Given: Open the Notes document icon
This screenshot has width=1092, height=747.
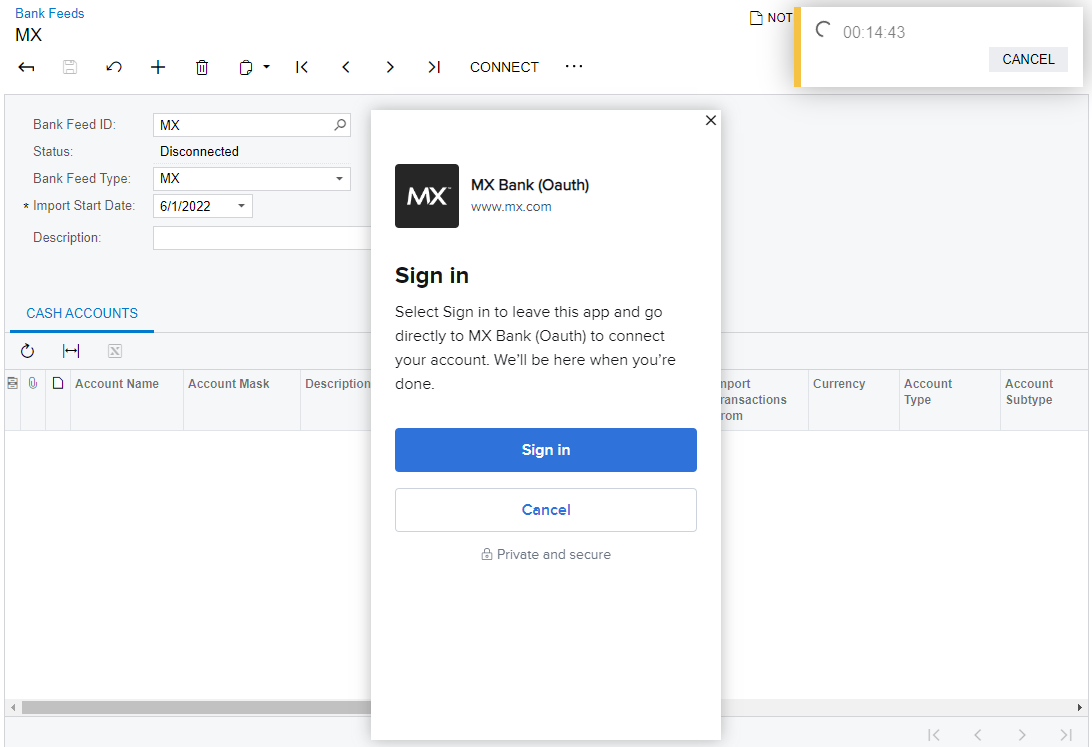Looking at the screenshot, I should [756, 18].
